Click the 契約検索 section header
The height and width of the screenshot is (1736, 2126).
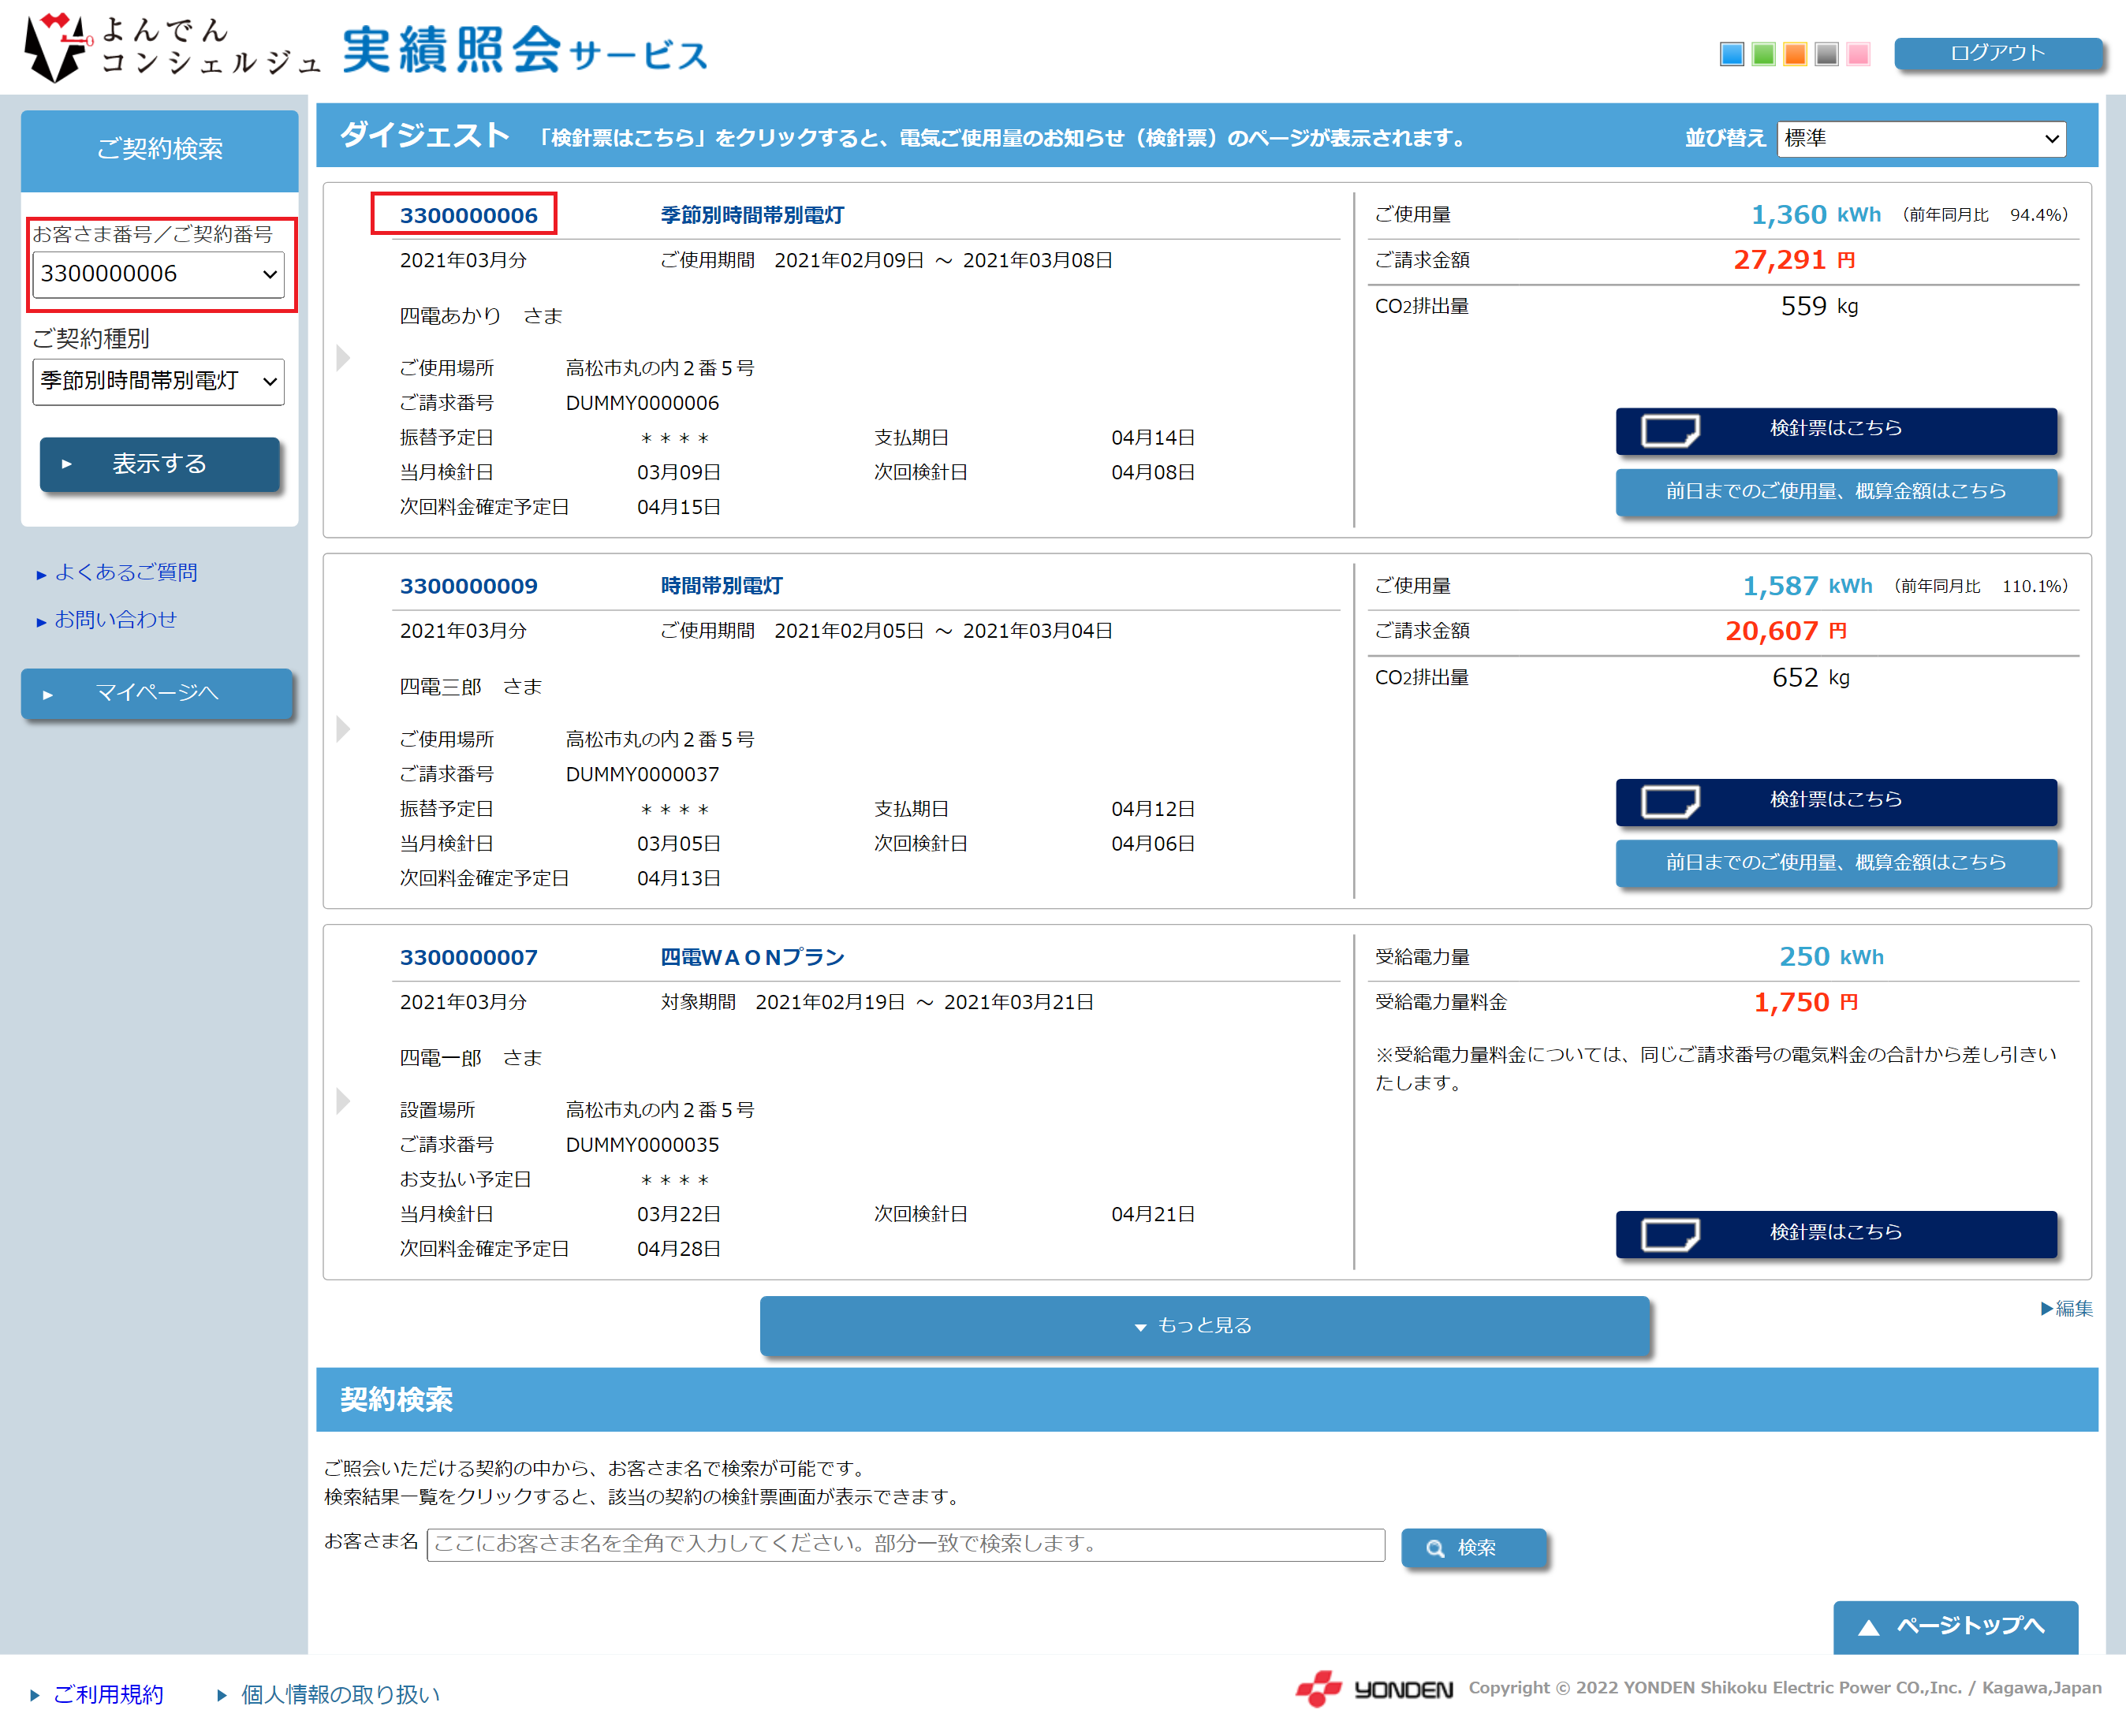(1206, 1399)
